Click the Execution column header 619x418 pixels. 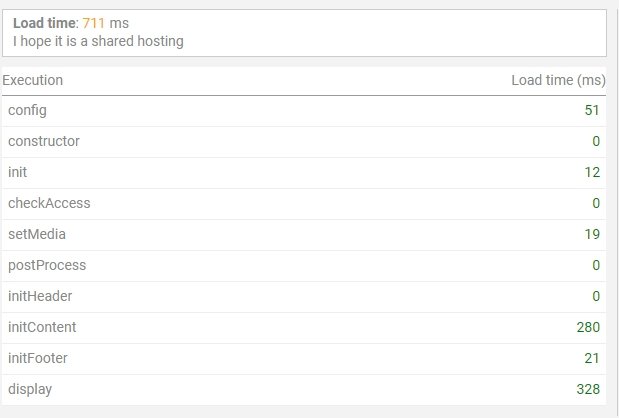point(33,80)
